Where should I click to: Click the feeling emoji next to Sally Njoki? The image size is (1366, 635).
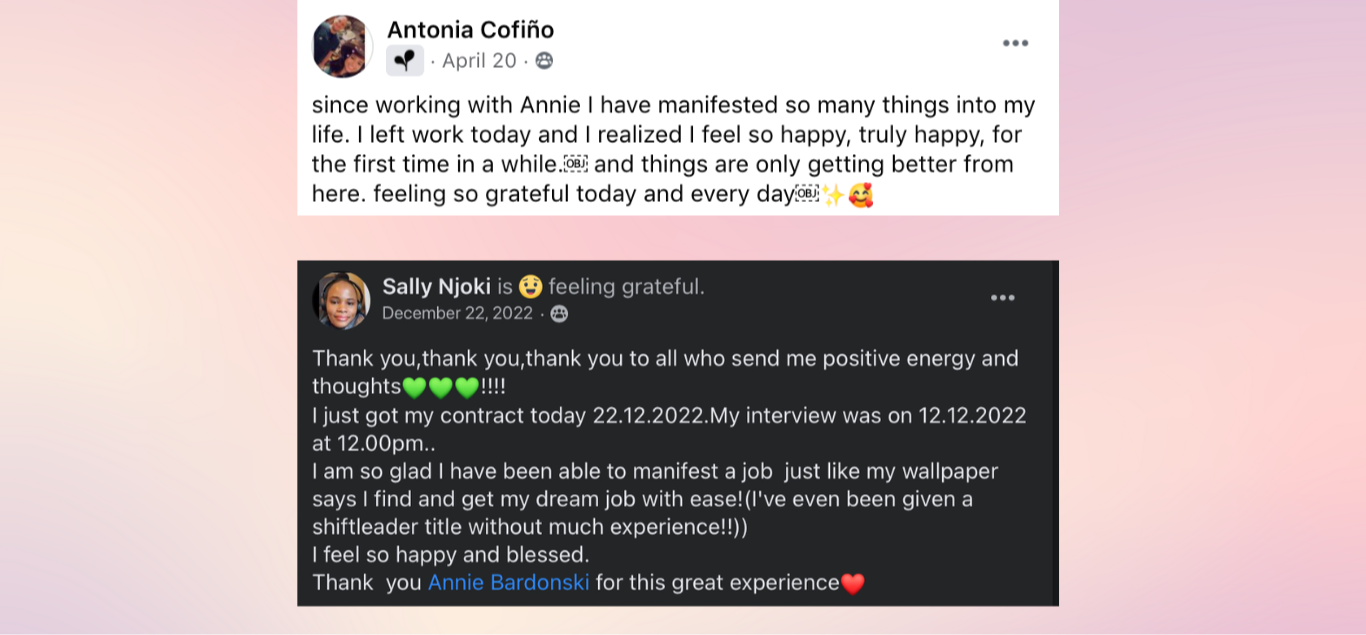[530, 287]
